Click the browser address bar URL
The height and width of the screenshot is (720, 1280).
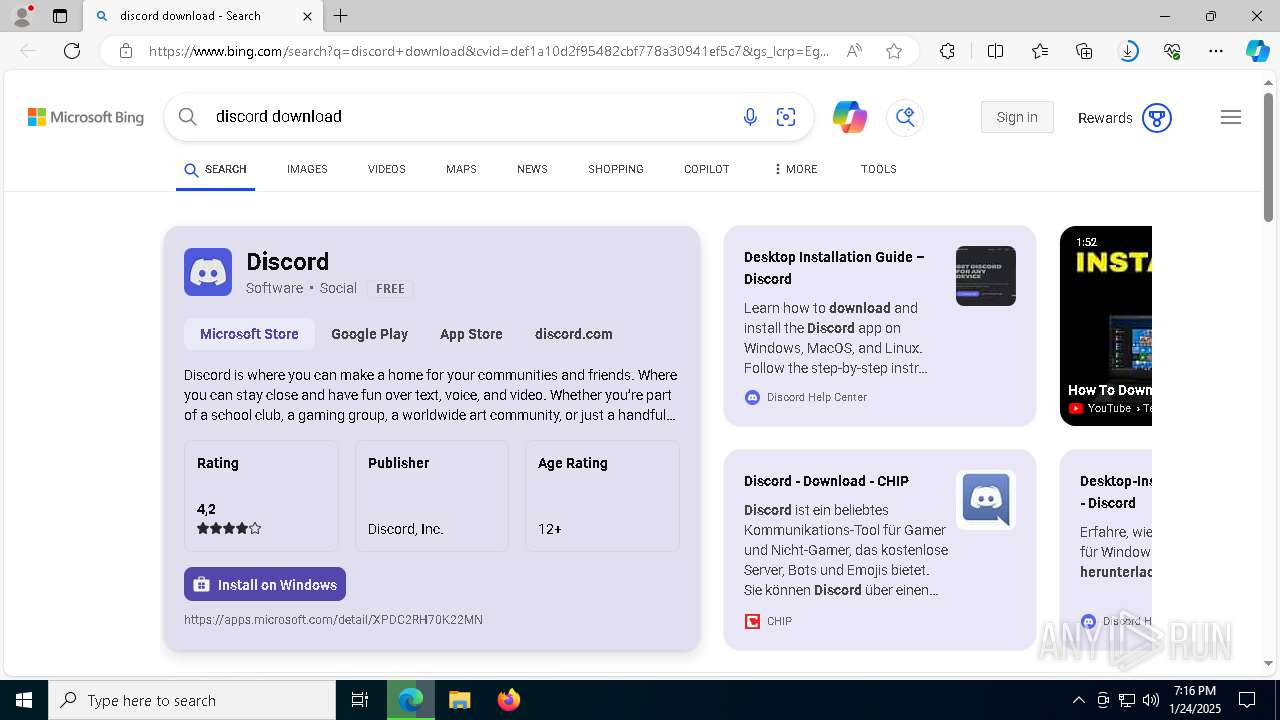coord(489,51)
